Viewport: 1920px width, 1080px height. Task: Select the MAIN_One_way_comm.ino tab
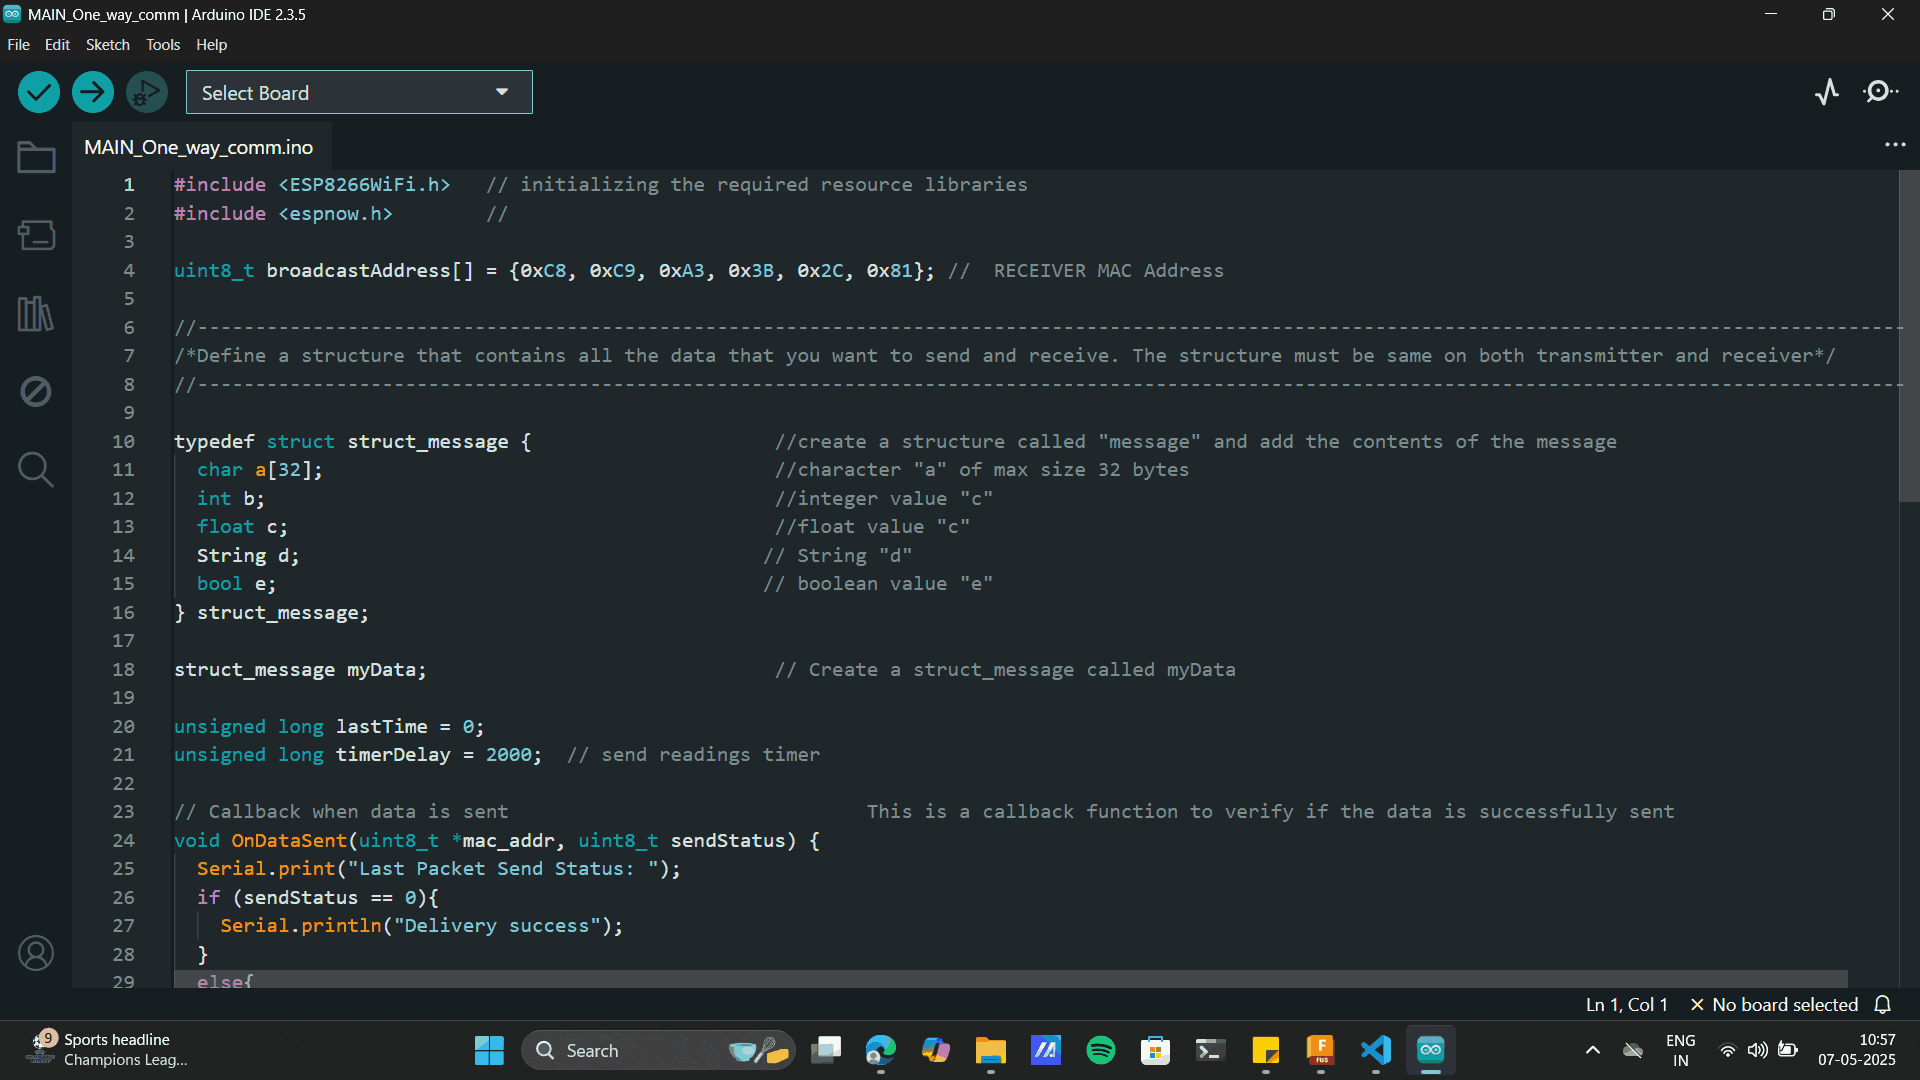pyautogui.click(x=199, y=147)
